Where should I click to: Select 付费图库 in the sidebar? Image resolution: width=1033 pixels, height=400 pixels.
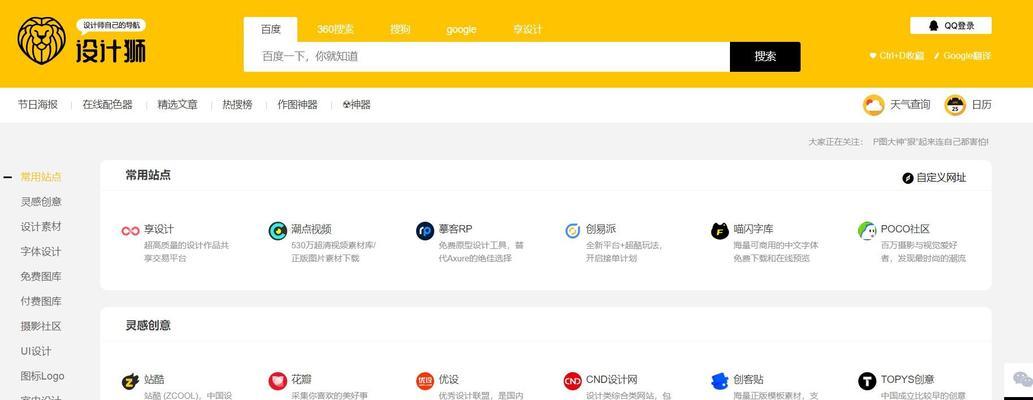(41, 301)
